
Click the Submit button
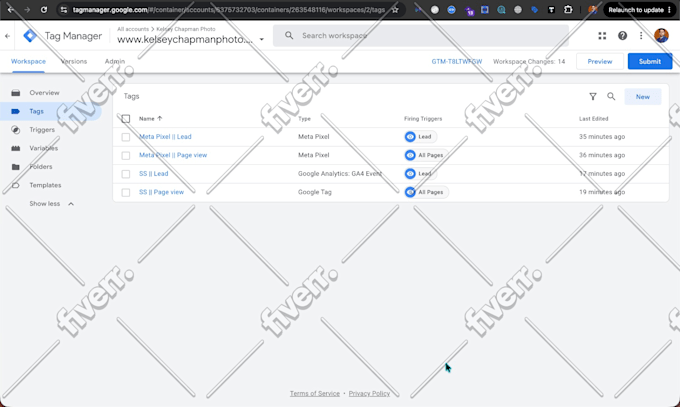click(650, 62)
